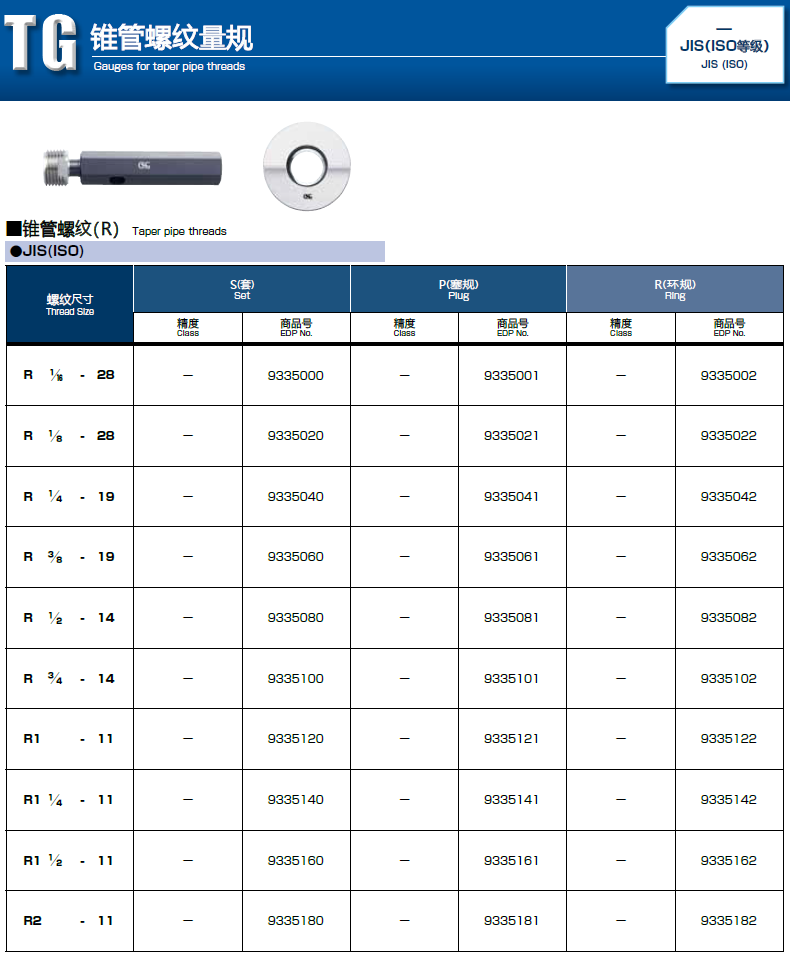
Task: Click the JIS(ISO等级) badge
Action: pyautogui.click(x=724, y=46)
